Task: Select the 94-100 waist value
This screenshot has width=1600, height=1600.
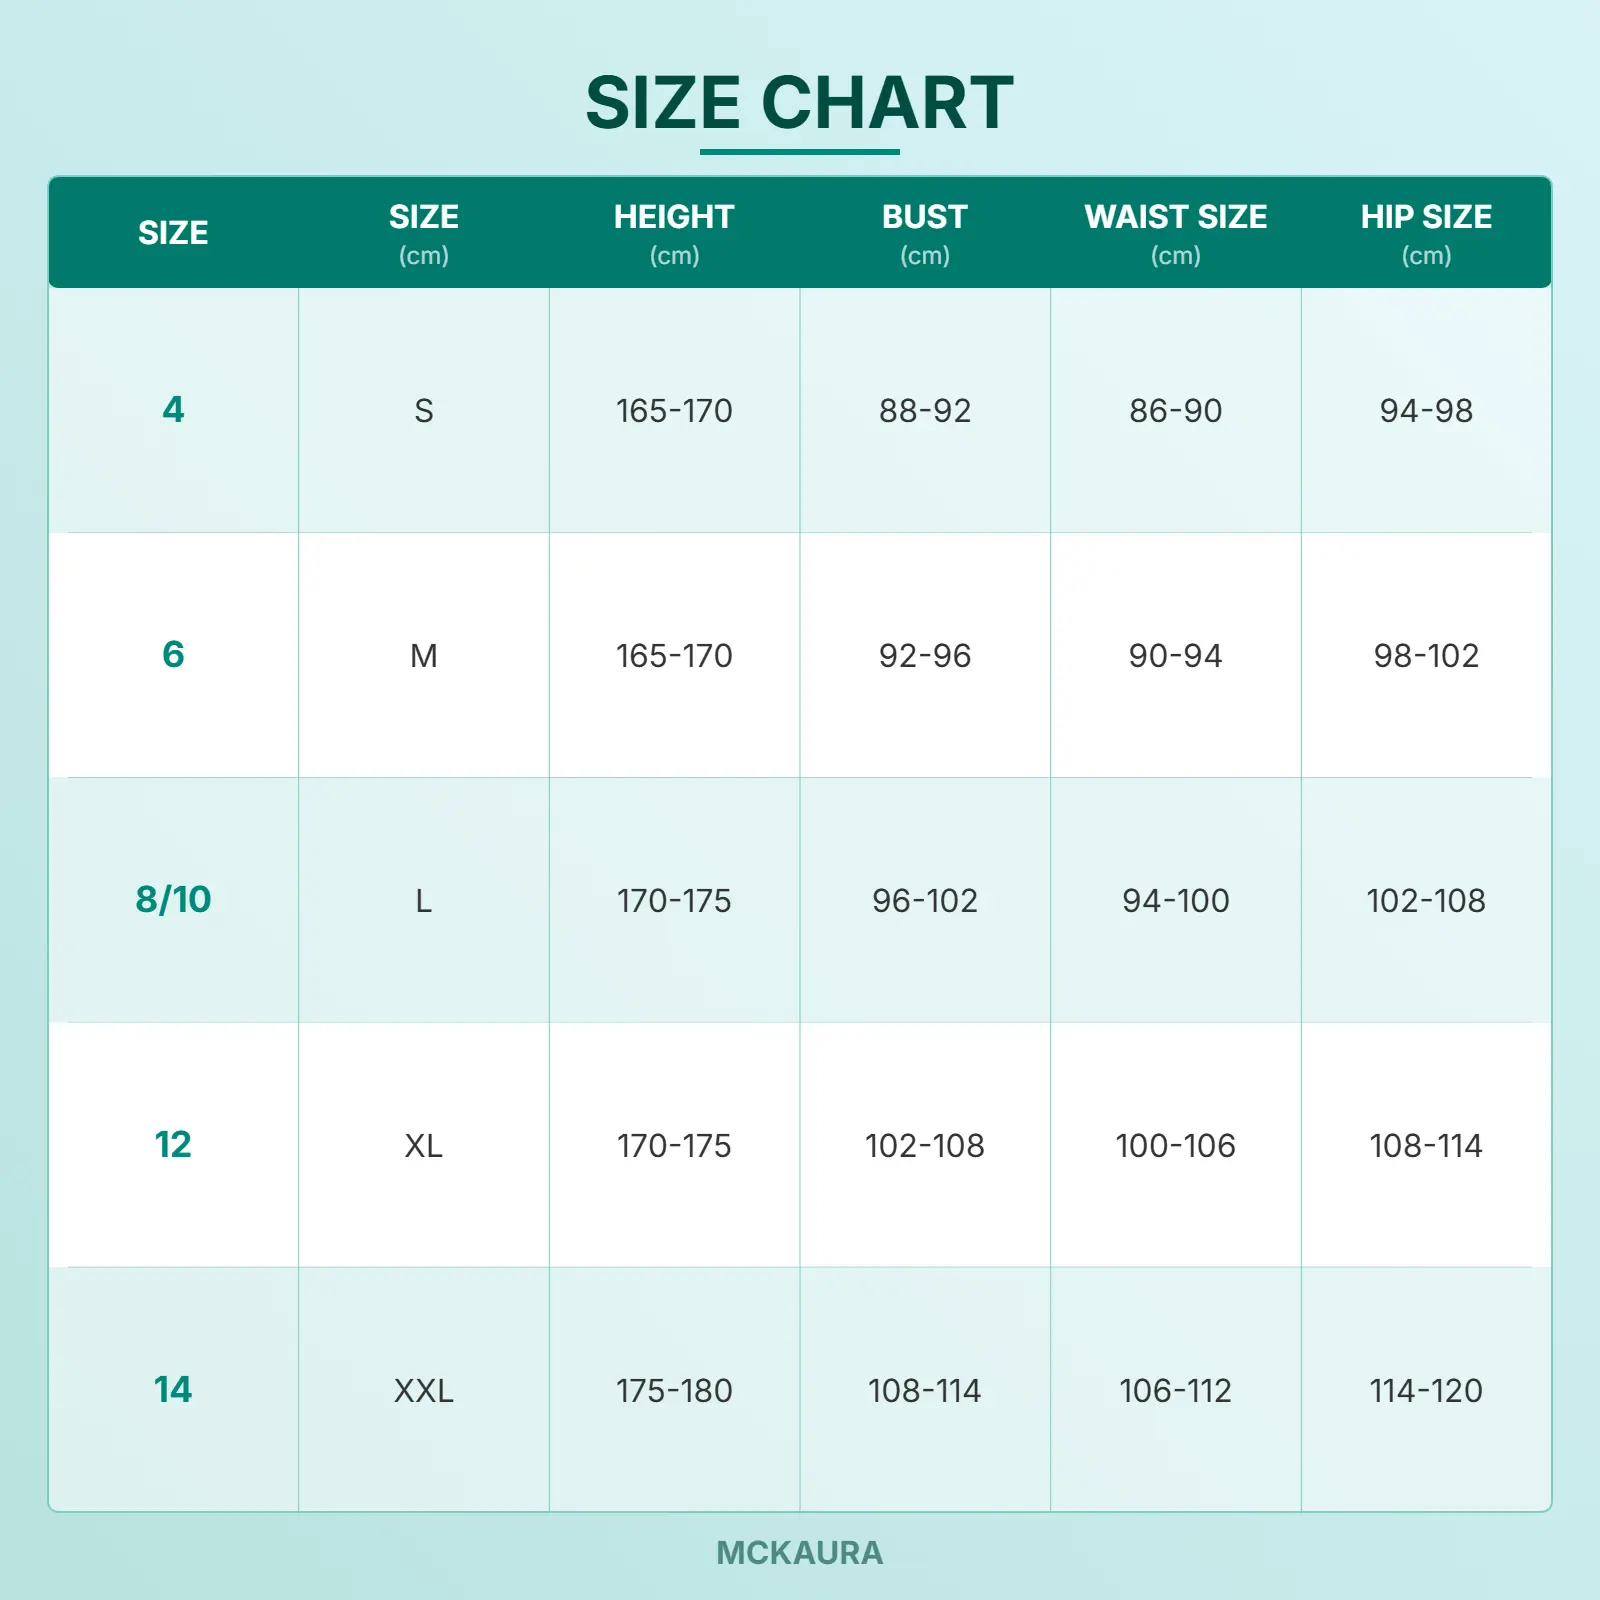Action: (1175, 900)
